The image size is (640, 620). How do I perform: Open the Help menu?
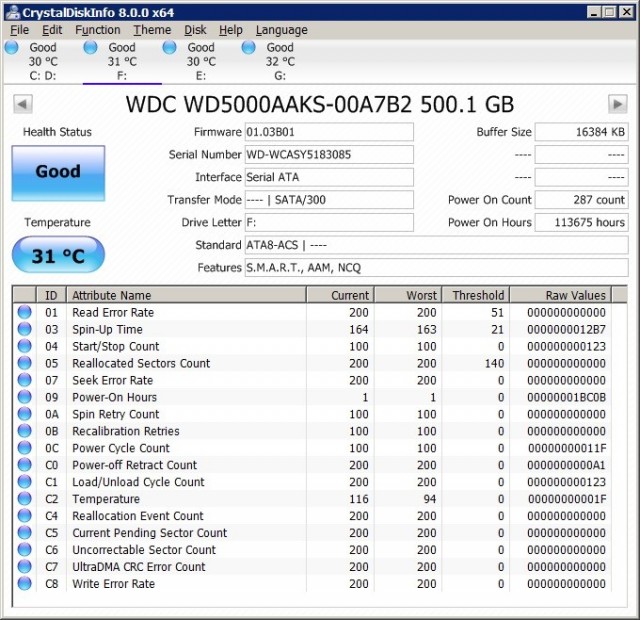pyautogui.click(x=231, y=30)
